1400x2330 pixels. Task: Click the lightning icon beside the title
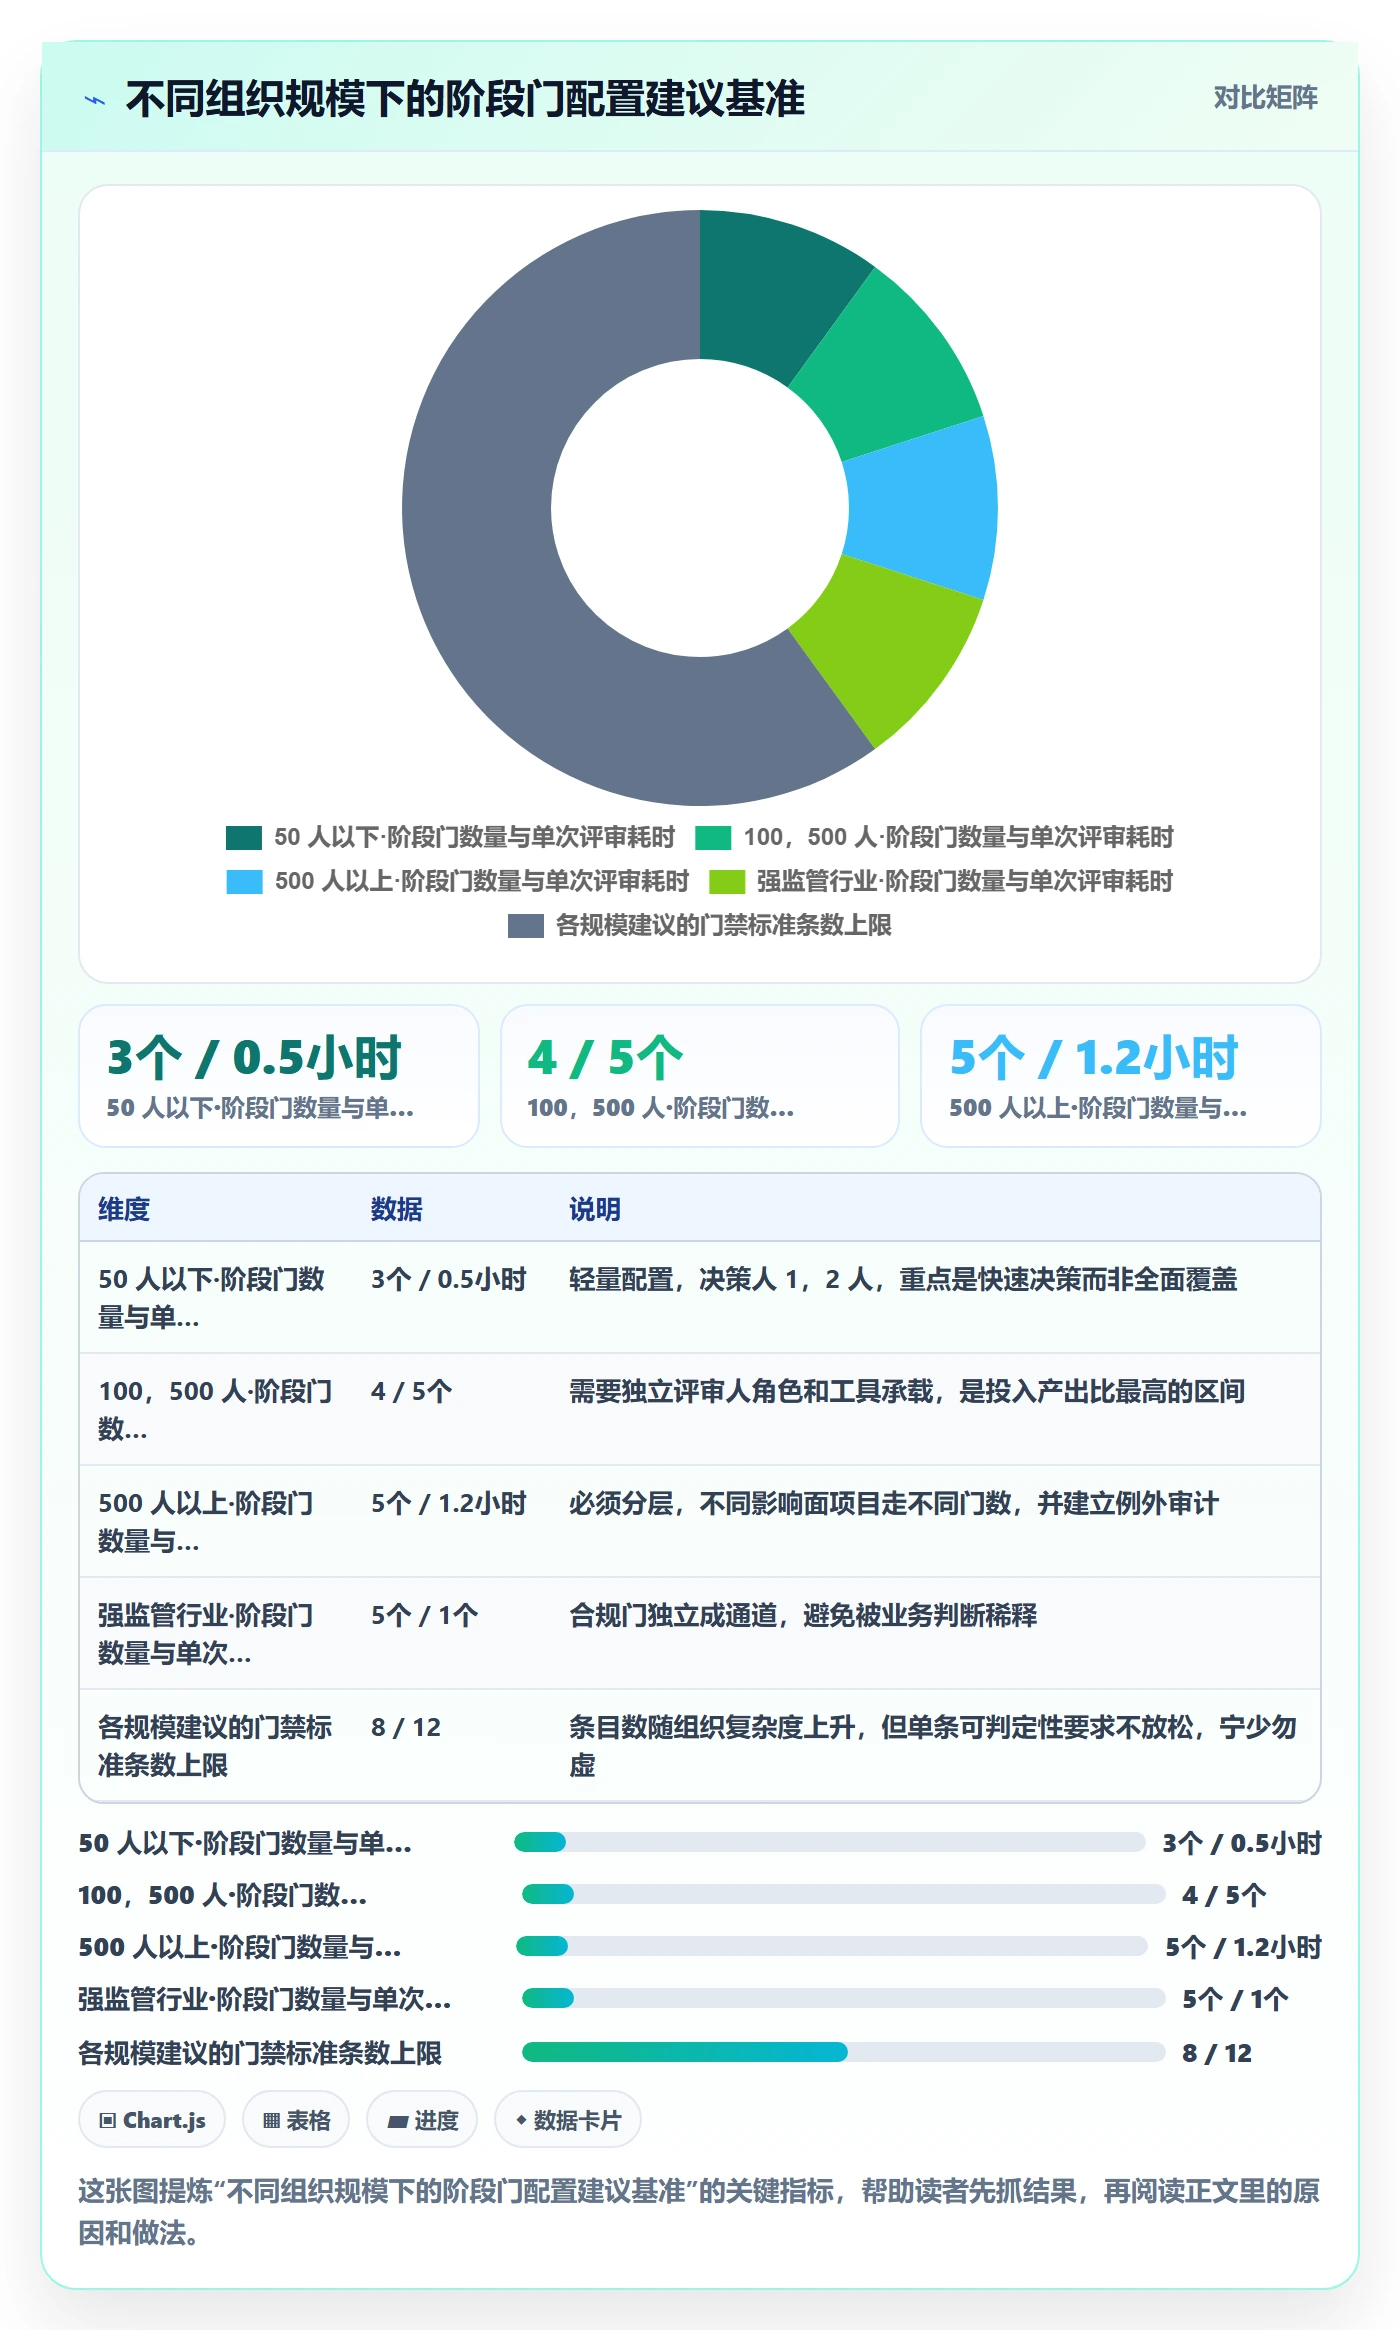point(95,100)
